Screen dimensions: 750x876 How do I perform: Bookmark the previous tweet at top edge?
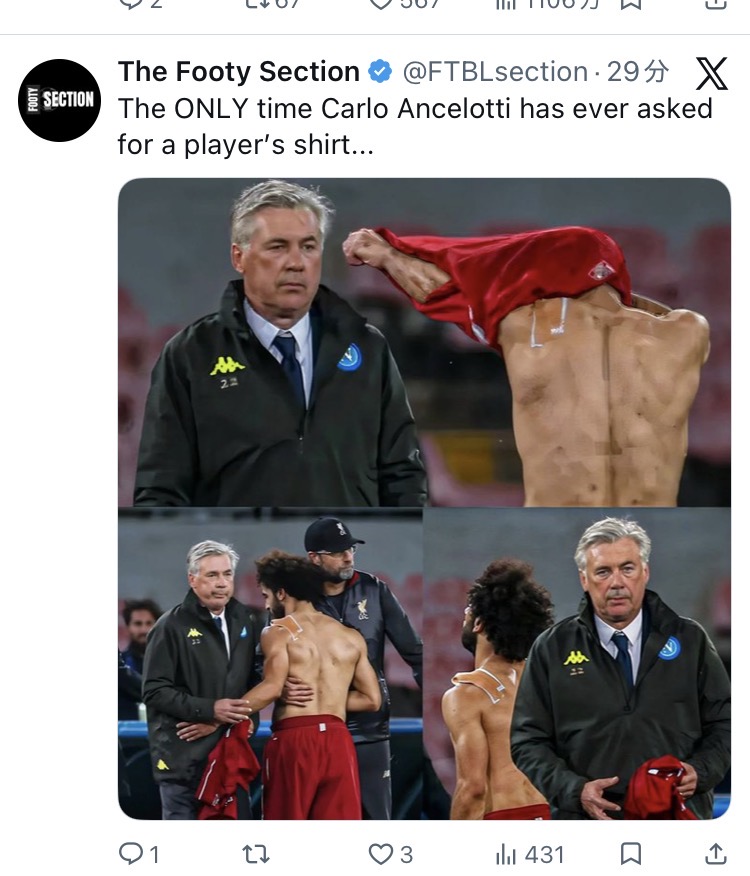tap(630, 4)
